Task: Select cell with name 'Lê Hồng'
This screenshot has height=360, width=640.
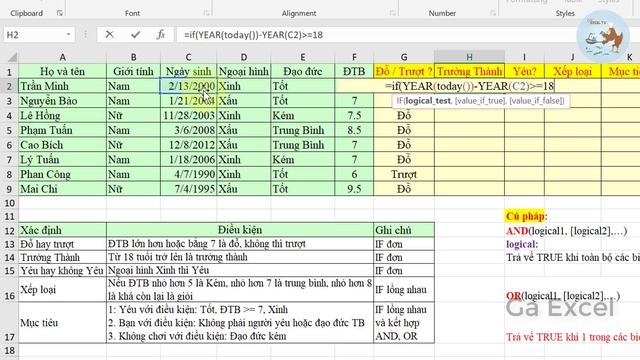Action: click(62, 116)
